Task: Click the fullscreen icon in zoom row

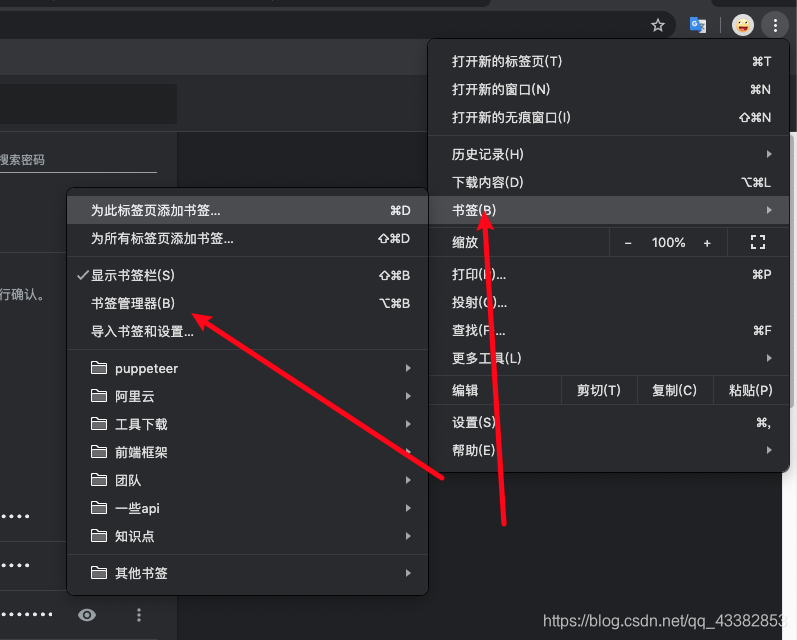Action: coord(758,242)
